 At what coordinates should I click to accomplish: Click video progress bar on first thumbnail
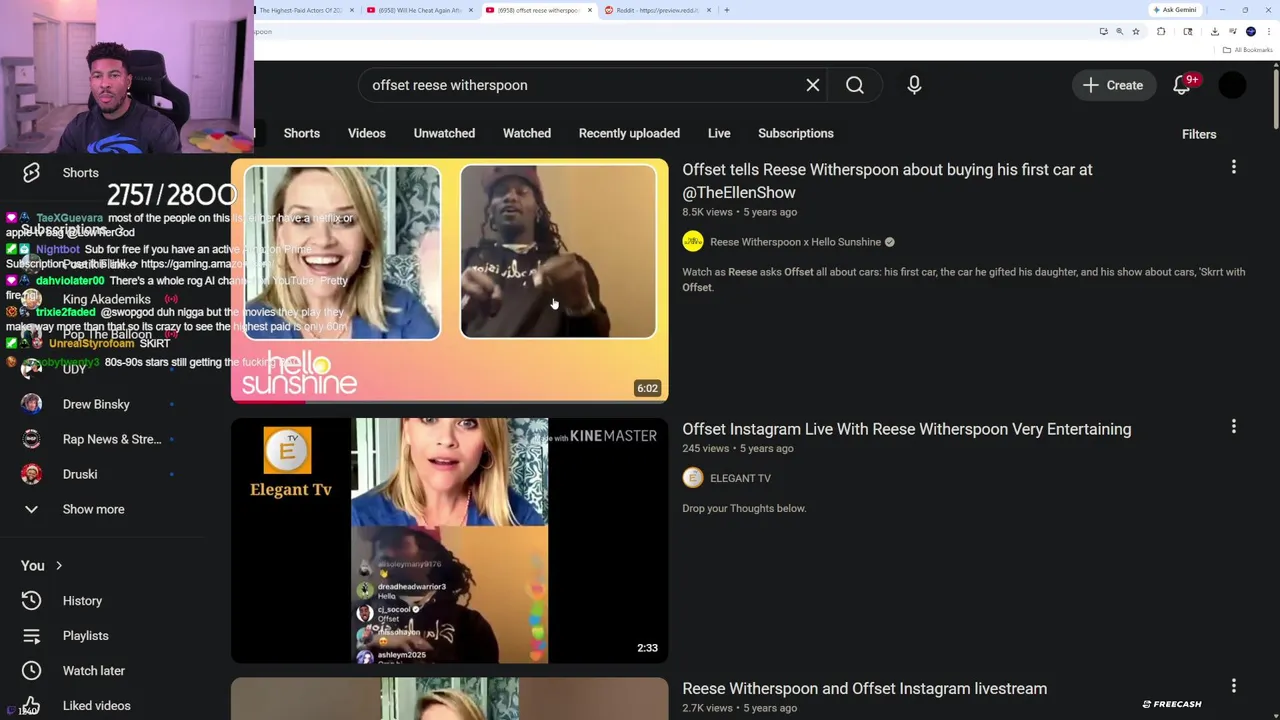tap(449, 402)
